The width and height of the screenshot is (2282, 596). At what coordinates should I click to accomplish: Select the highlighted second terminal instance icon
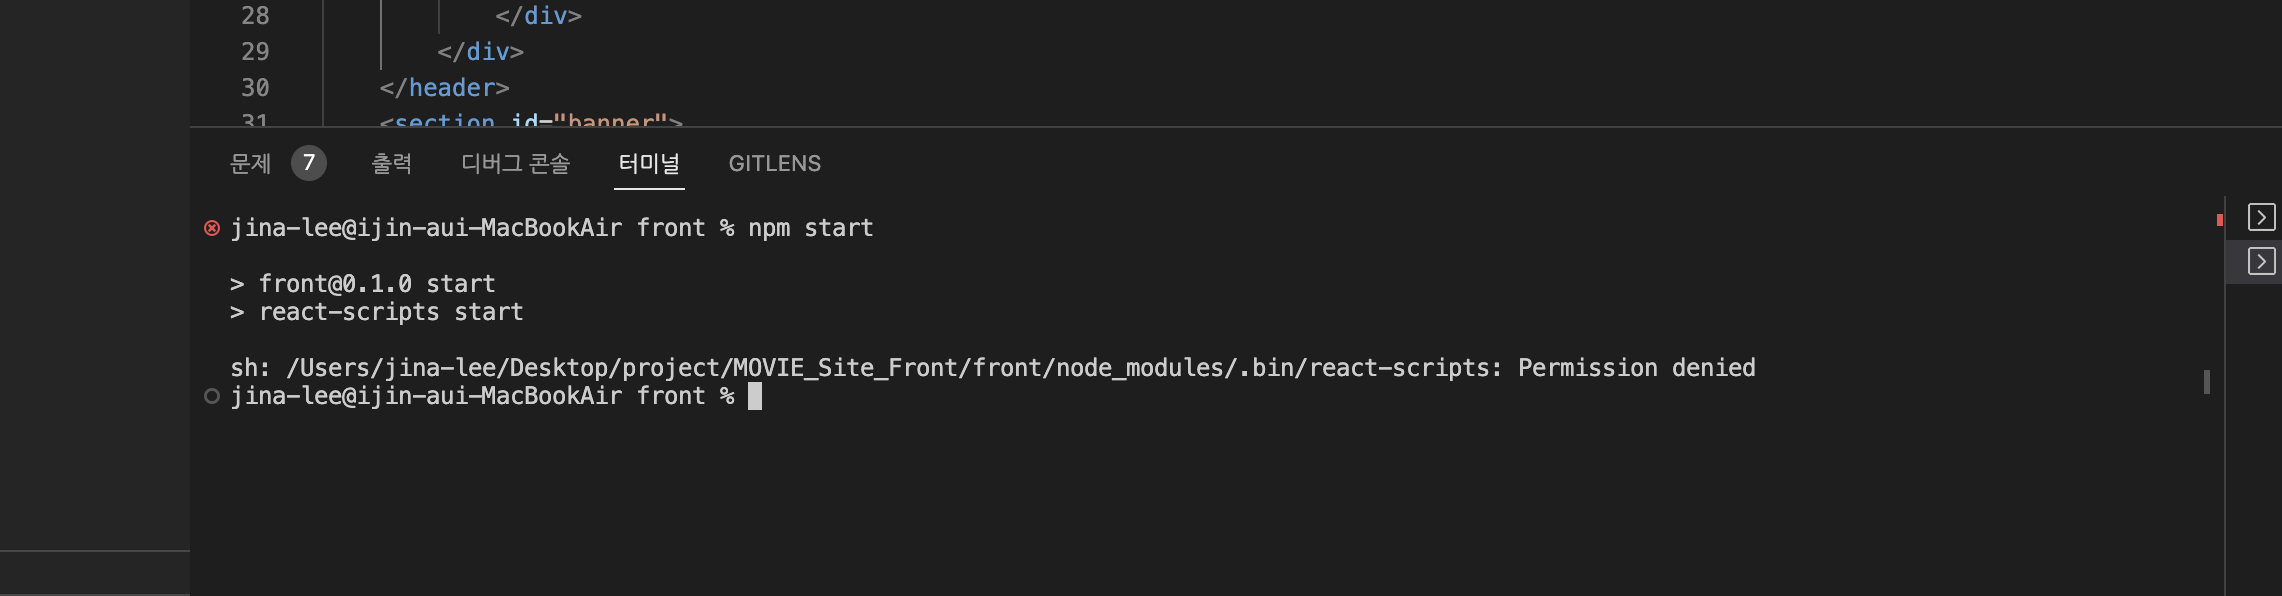coord(2261,261)
